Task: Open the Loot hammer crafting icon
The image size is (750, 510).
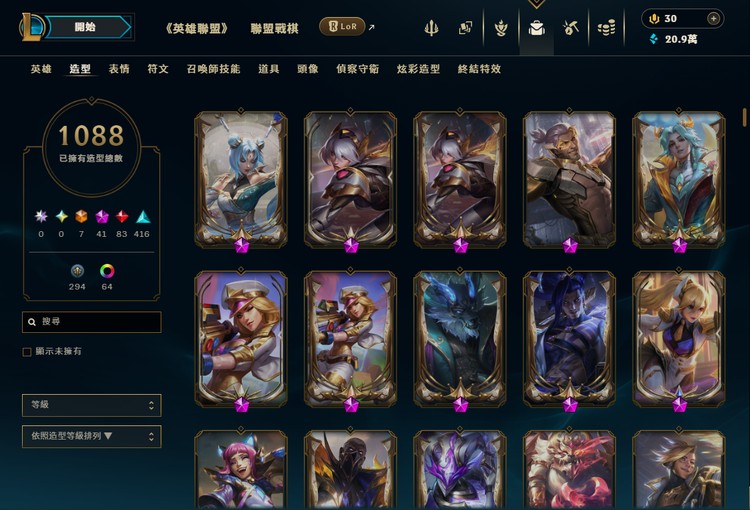Action: point(571,28)
